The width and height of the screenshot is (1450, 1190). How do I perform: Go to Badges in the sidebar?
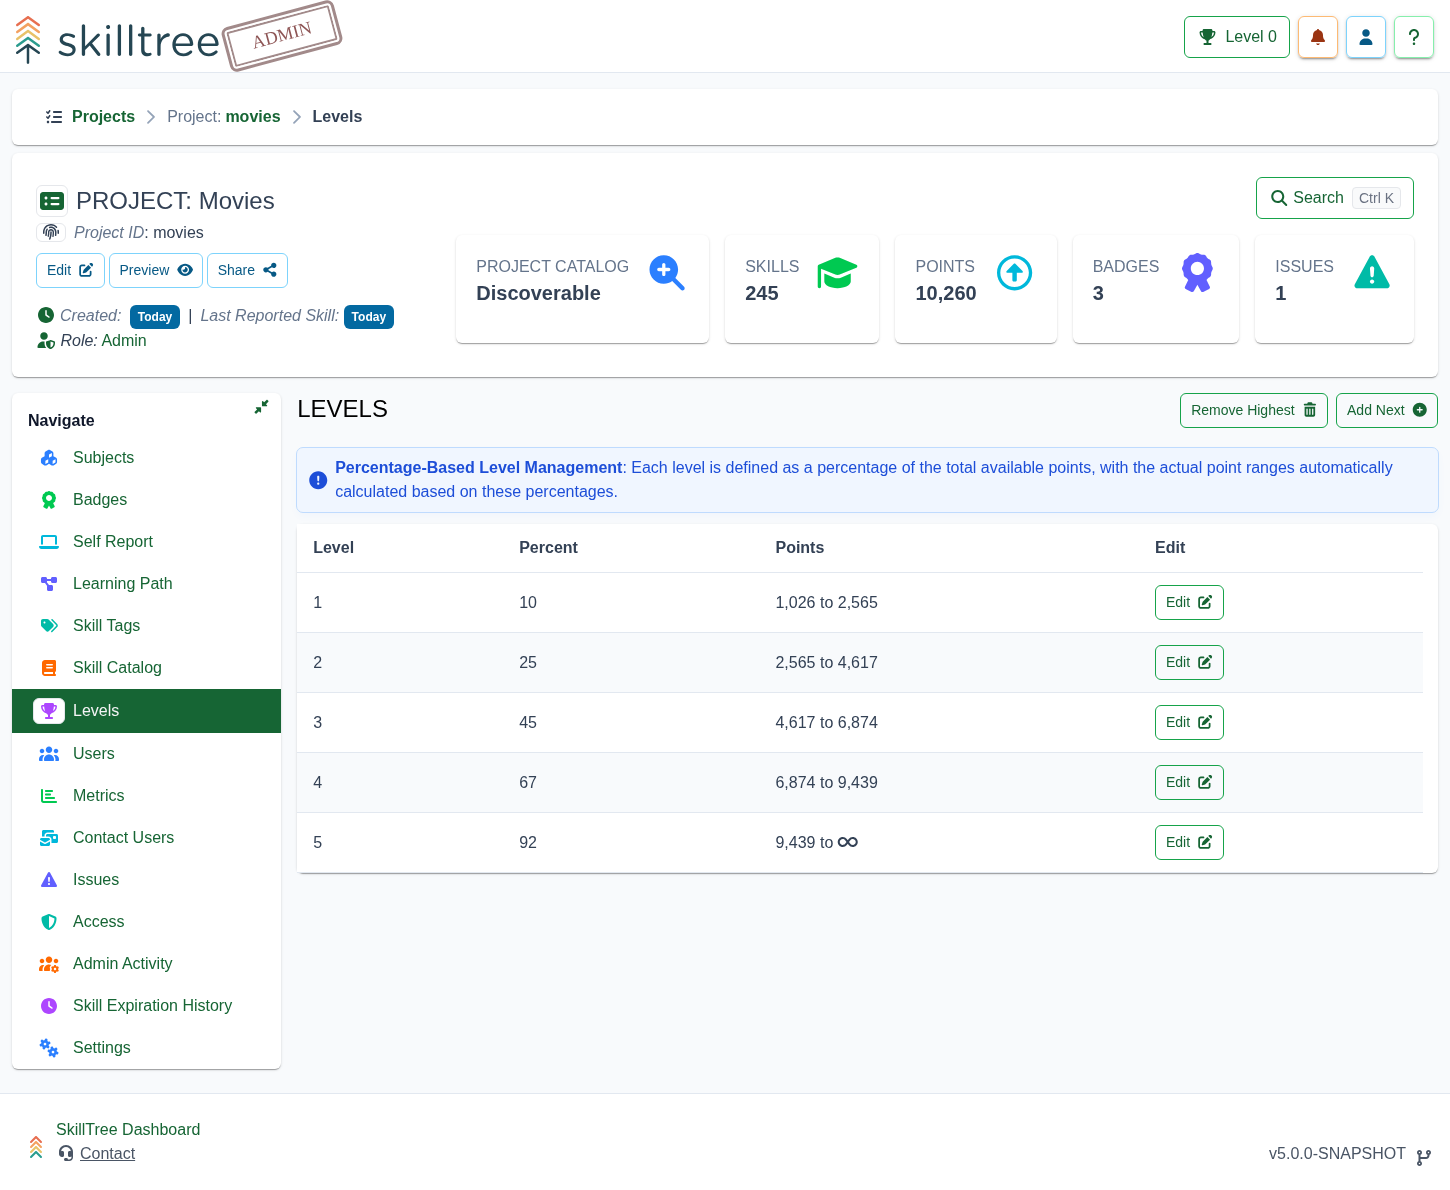(x=146, y=500)
